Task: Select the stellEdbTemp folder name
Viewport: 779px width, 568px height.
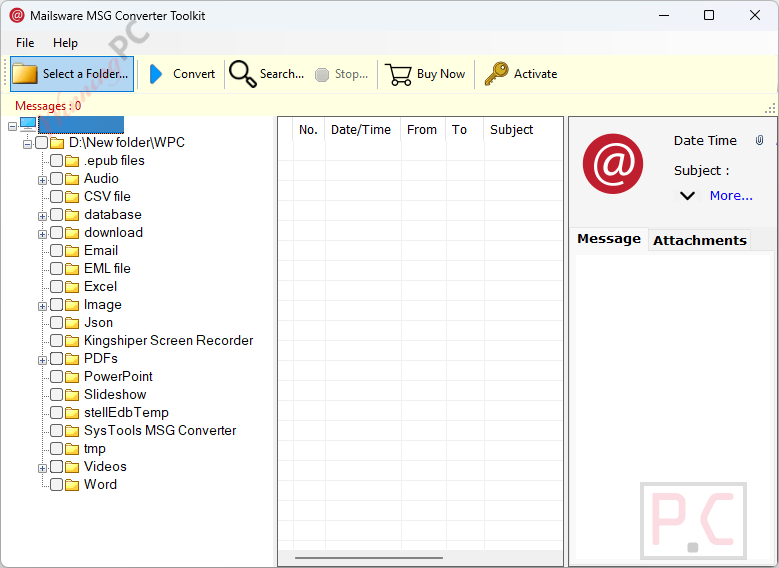Action: [126, 412]
